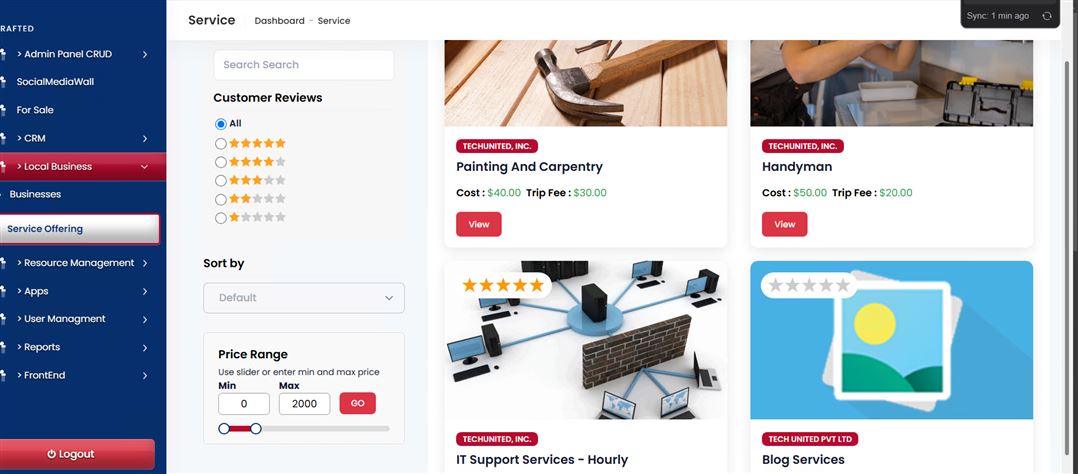Click the TECHUNITED, INC. tag above Handyman
Image resolution: width=1078 pixels, height=474 pixels.
[802, 146]
